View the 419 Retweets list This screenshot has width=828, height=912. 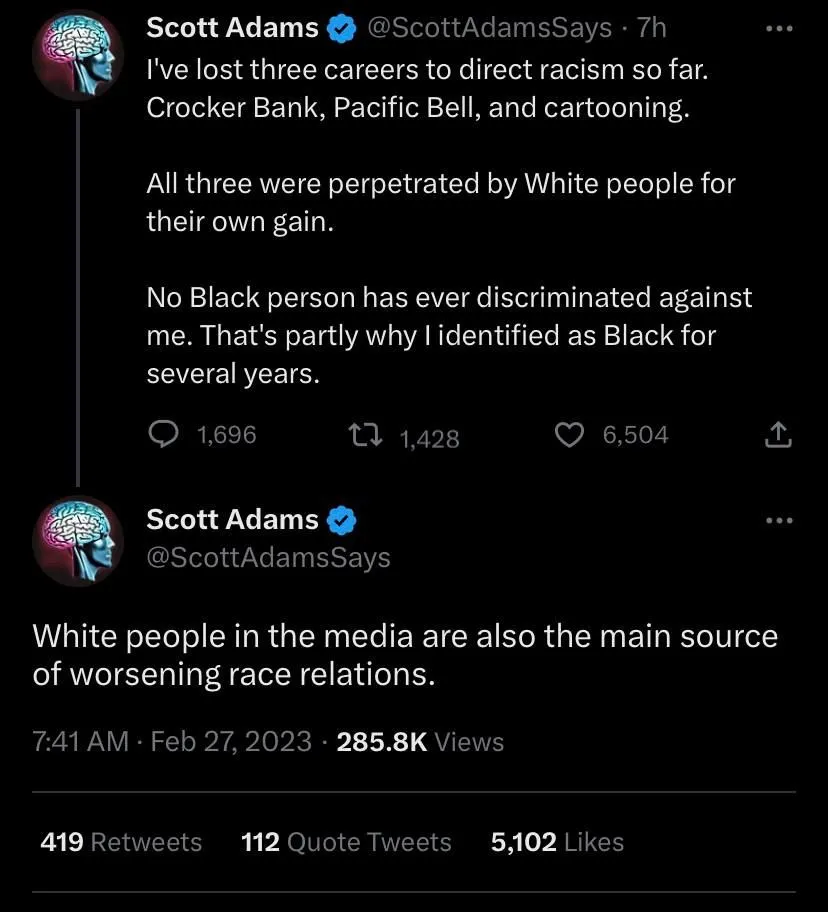121,842
